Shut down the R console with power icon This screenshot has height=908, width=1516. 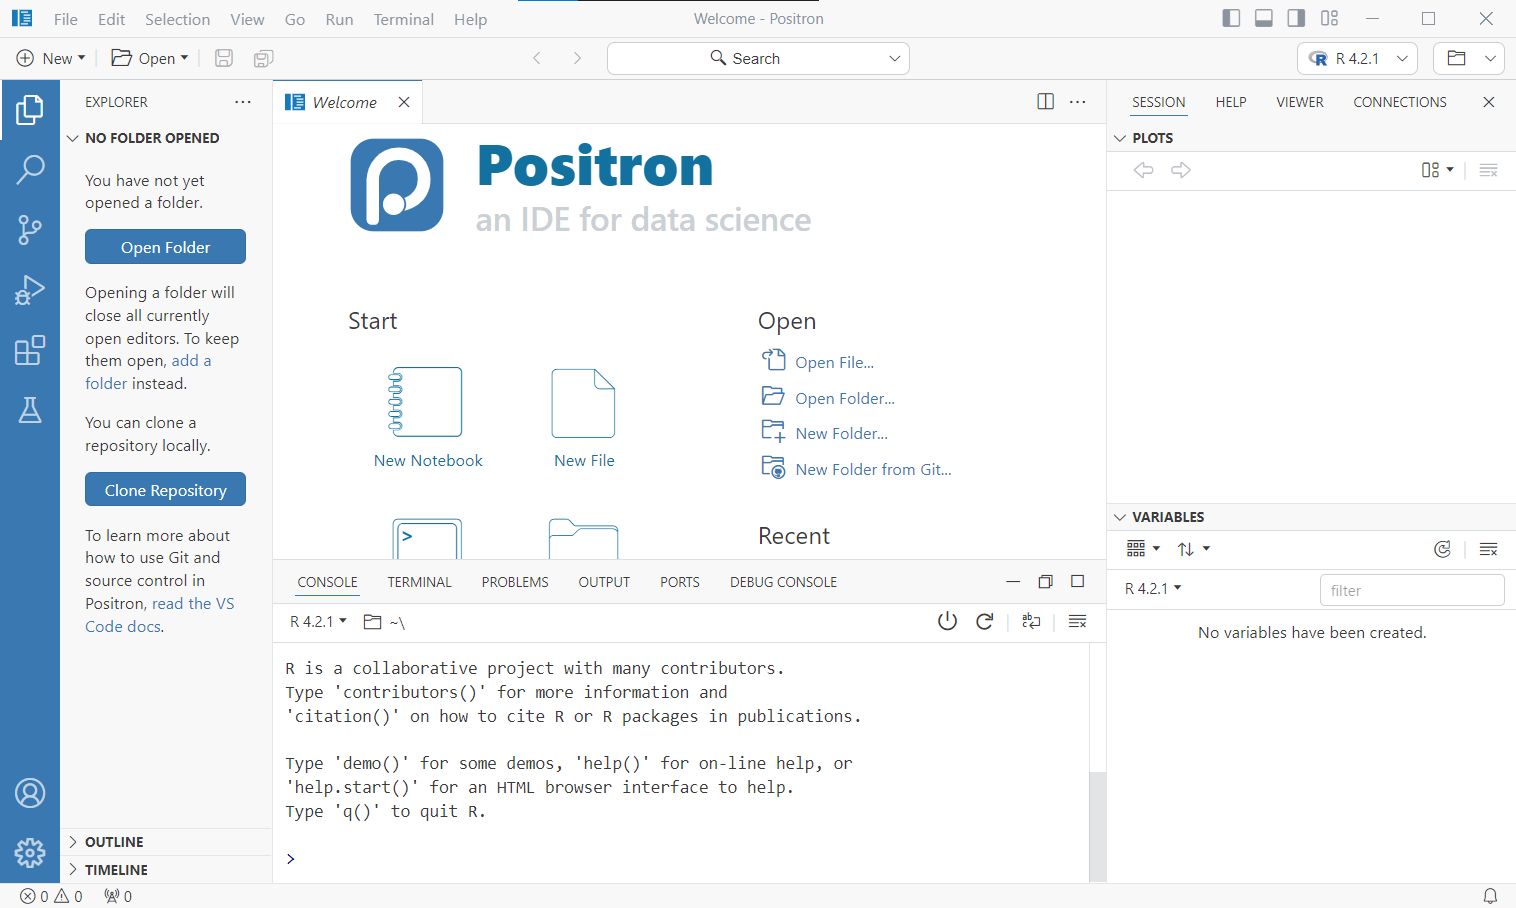point(947,621)
